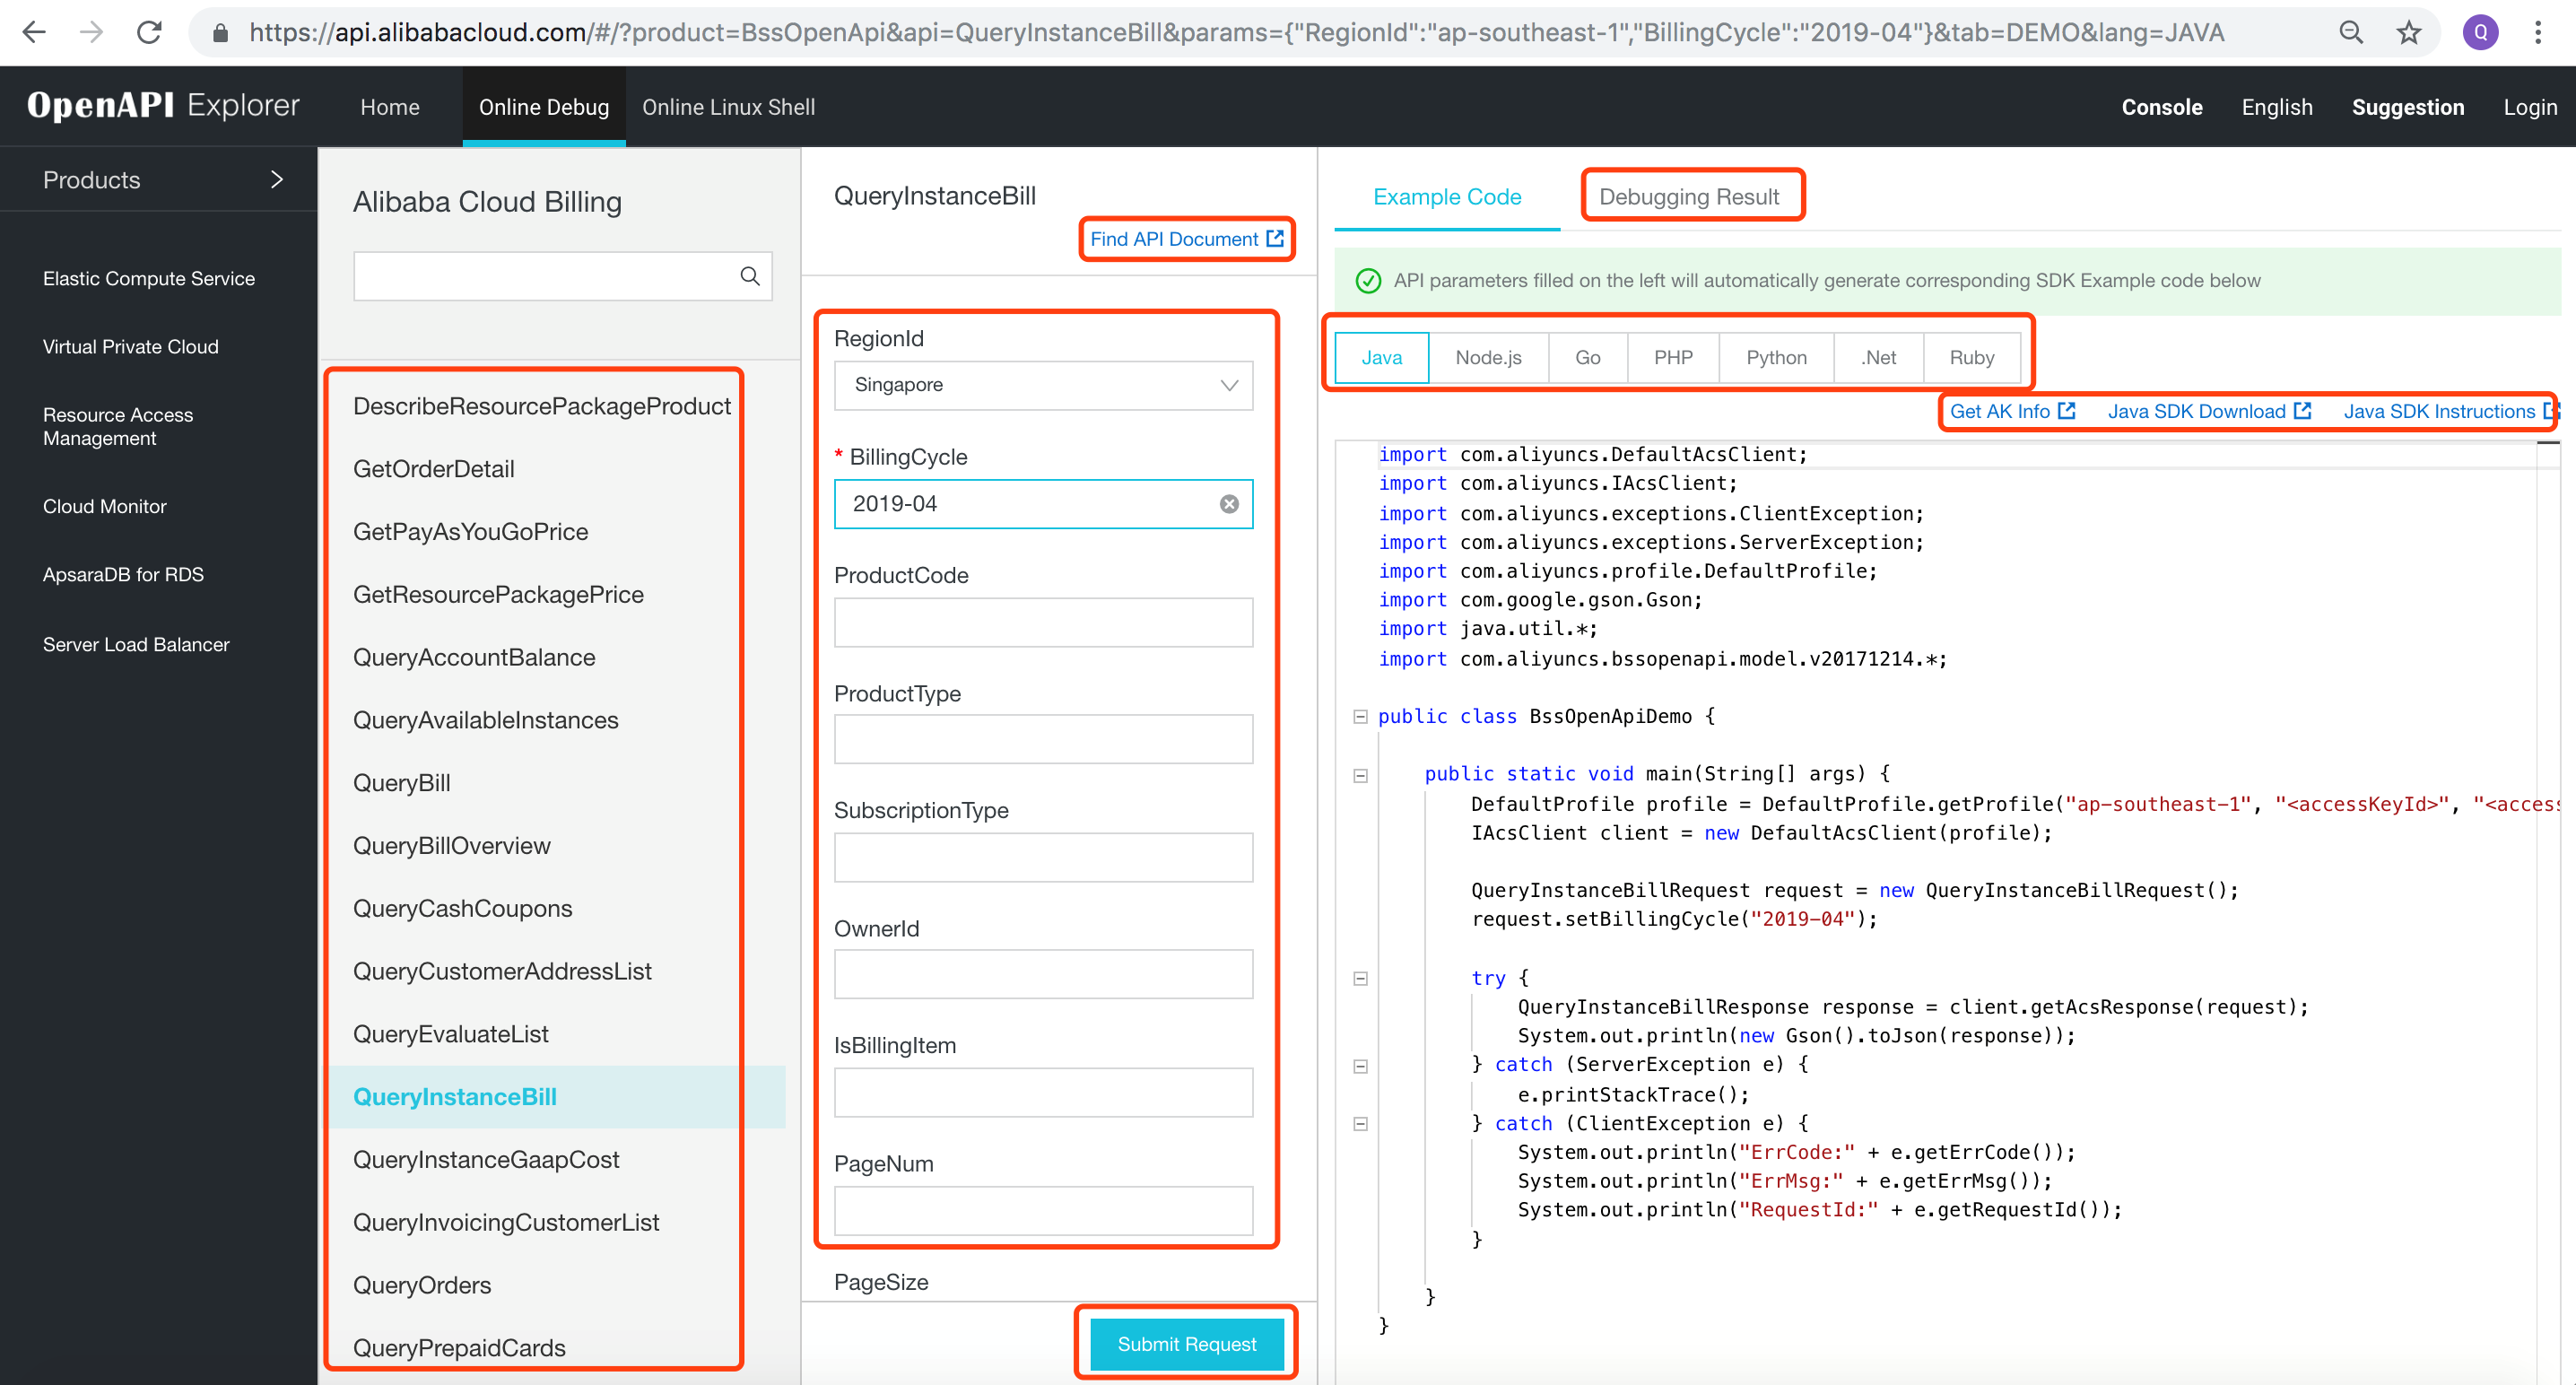
Task: Bookmark this page with the star icon
Action: click(x=2409, y=33)
